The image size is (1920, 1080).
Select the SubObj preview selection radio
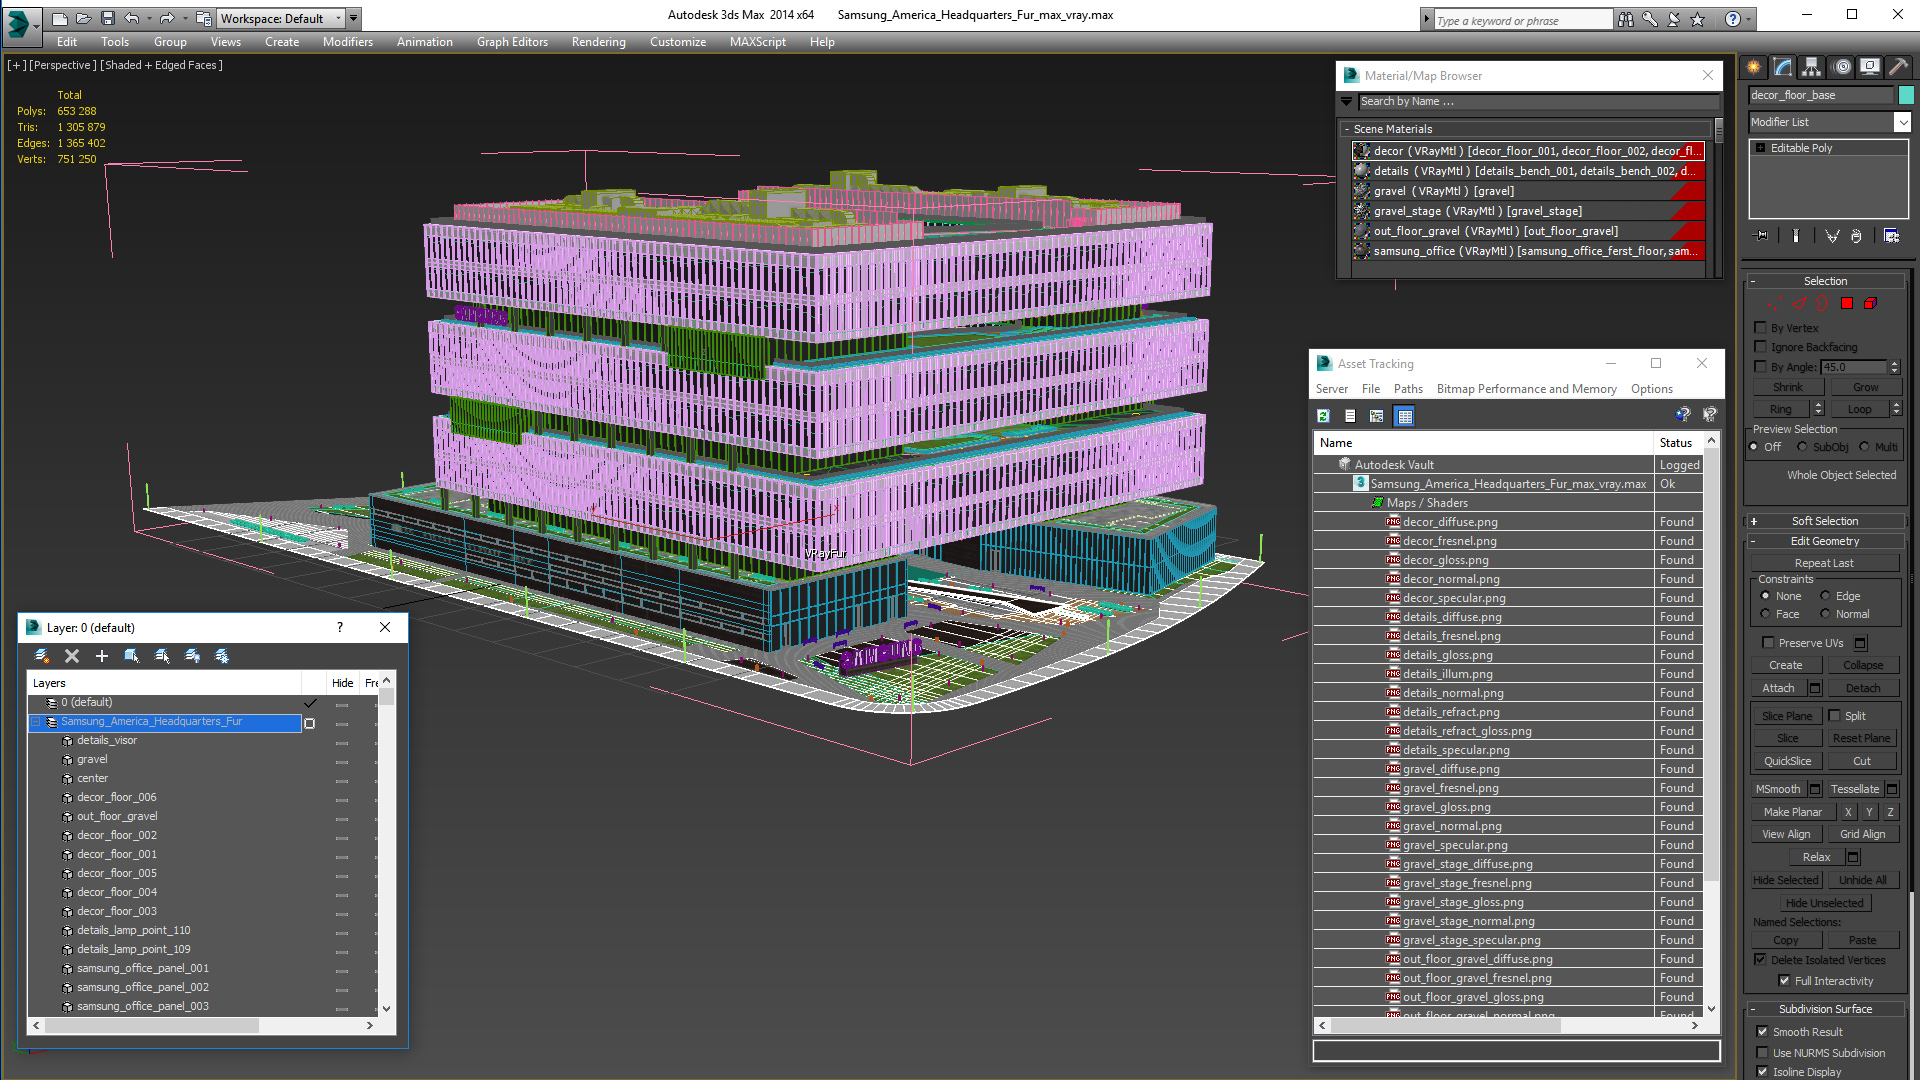point(1803,447)
